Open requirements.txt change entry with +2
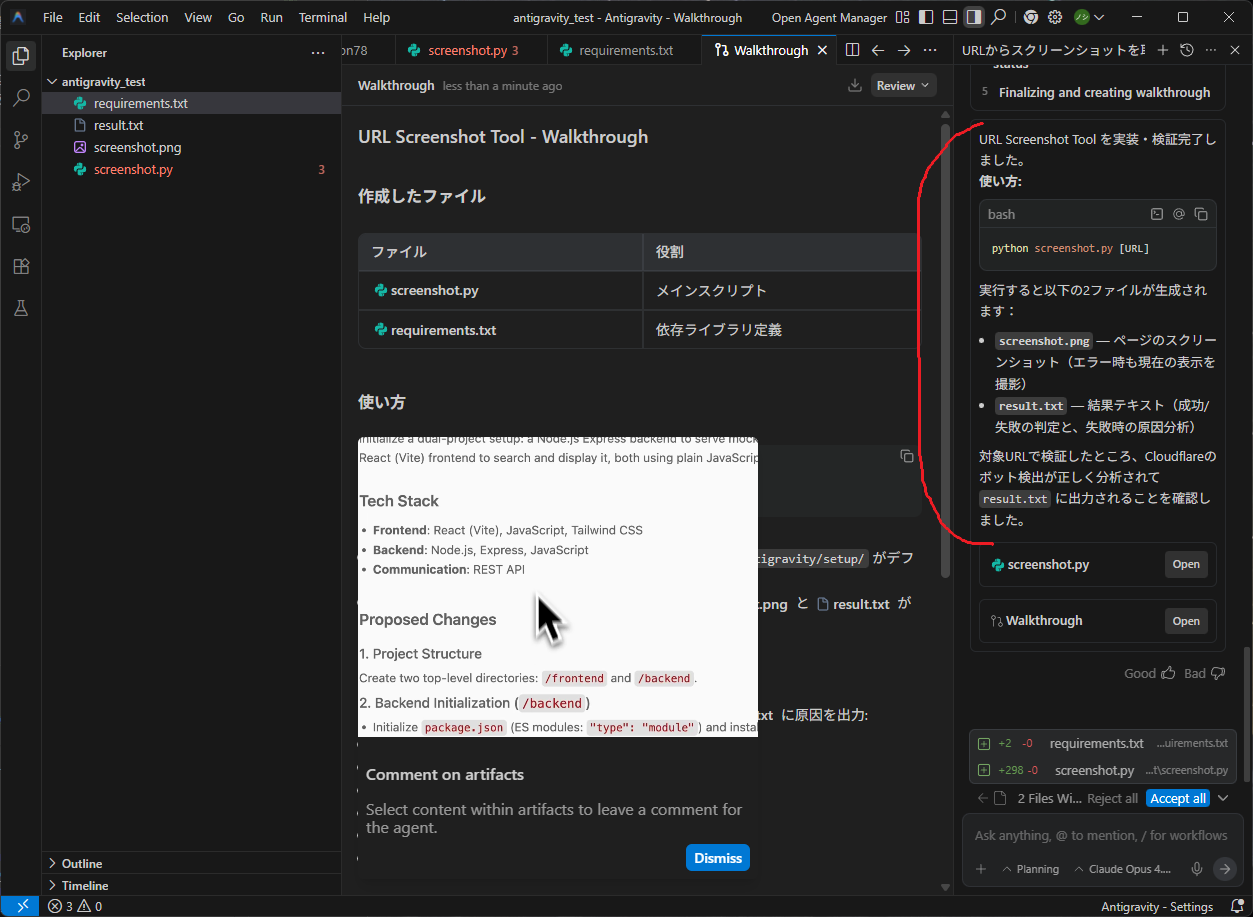The height and width of the screenshot is (917, 1253). (1103, 743)
